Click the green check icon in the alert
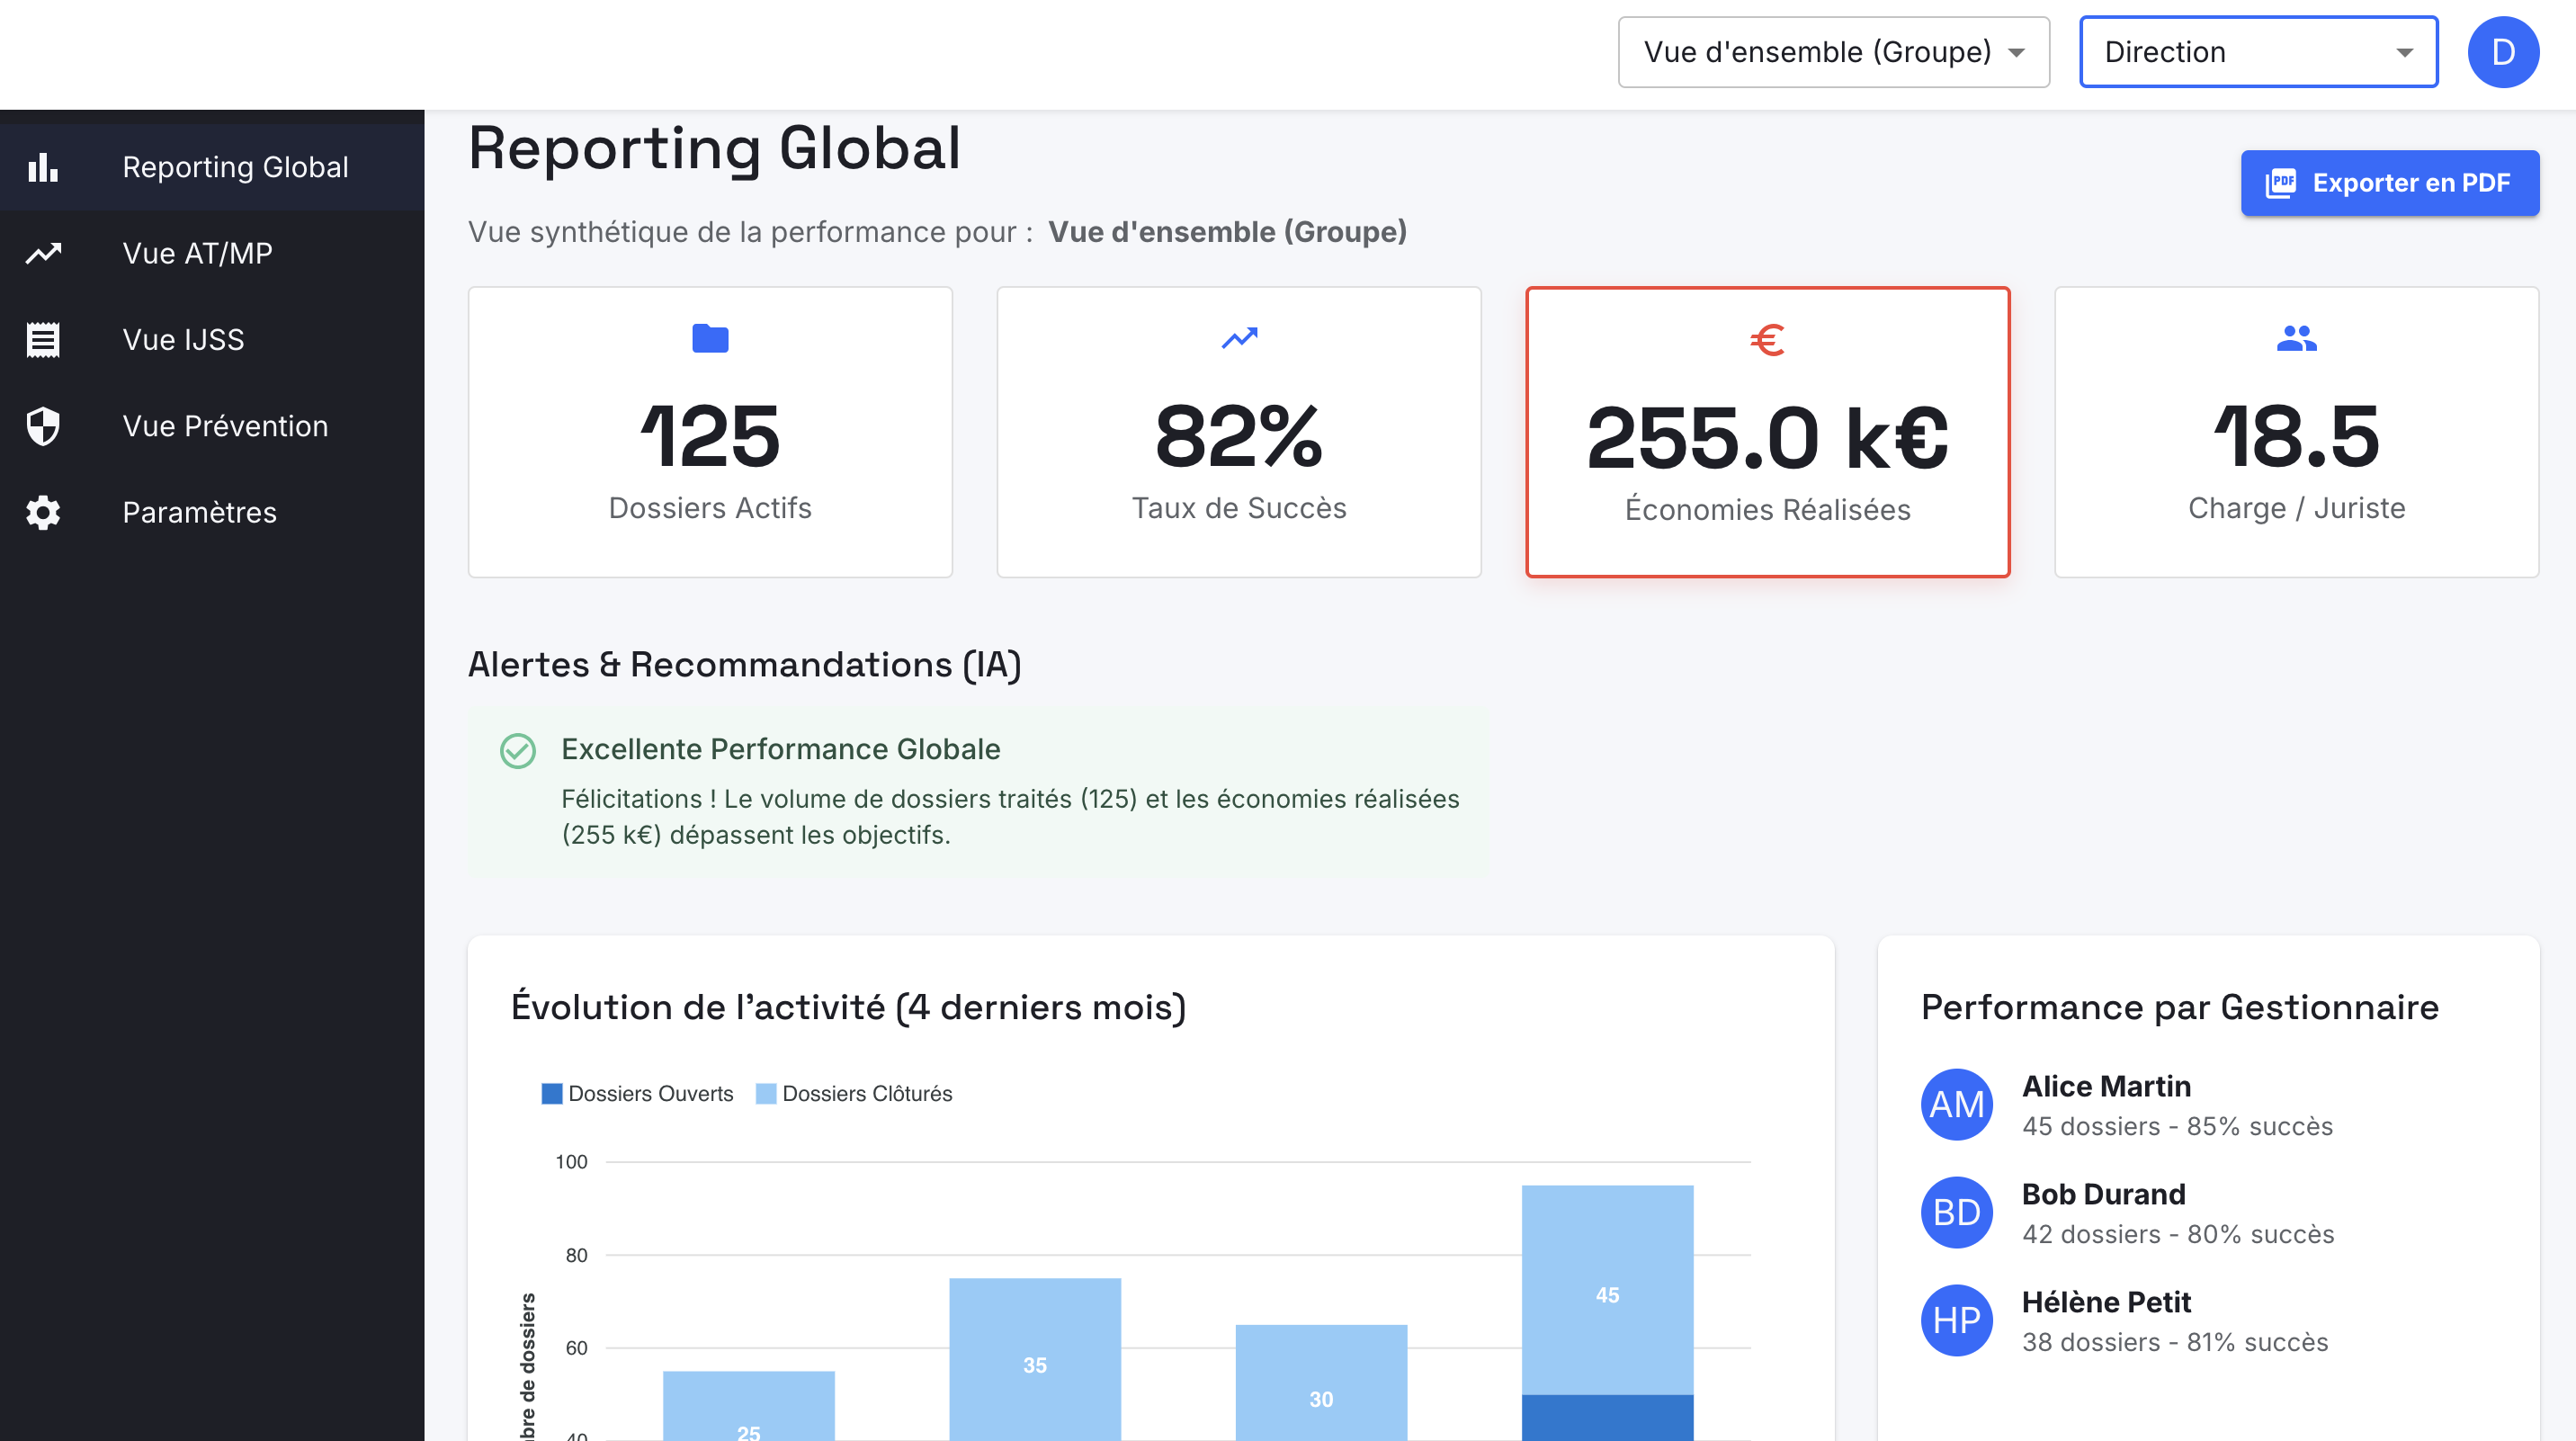This screenshot has width=2576, height=1441. pos(518,750)
